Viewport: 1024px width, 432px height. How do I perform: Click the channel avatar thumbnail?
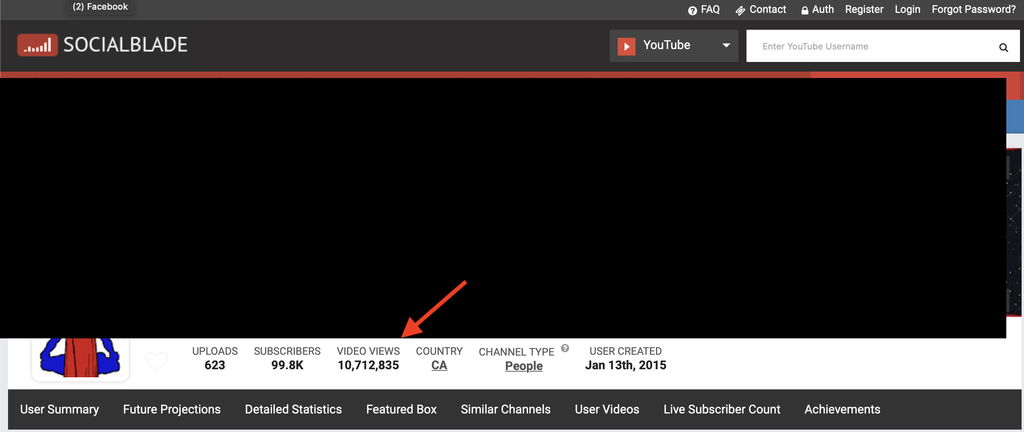[80, 357]
